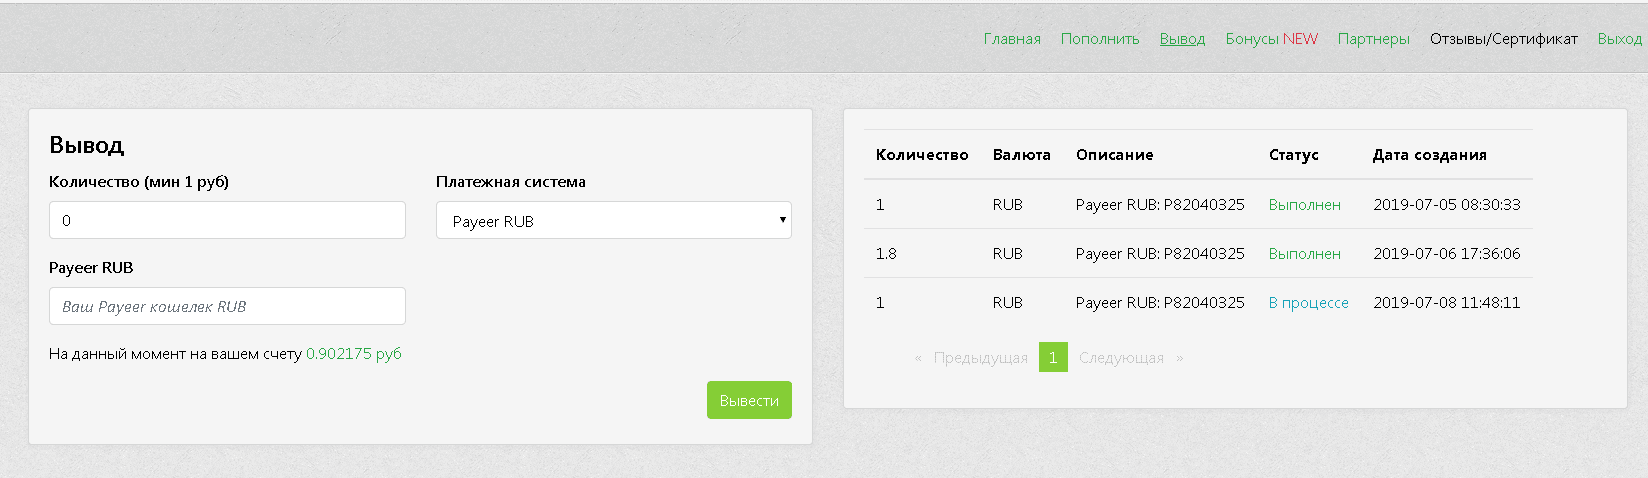The image size is (1648, 478).
Task: Click the green Вывести button
Action: [x=749, y=400]
